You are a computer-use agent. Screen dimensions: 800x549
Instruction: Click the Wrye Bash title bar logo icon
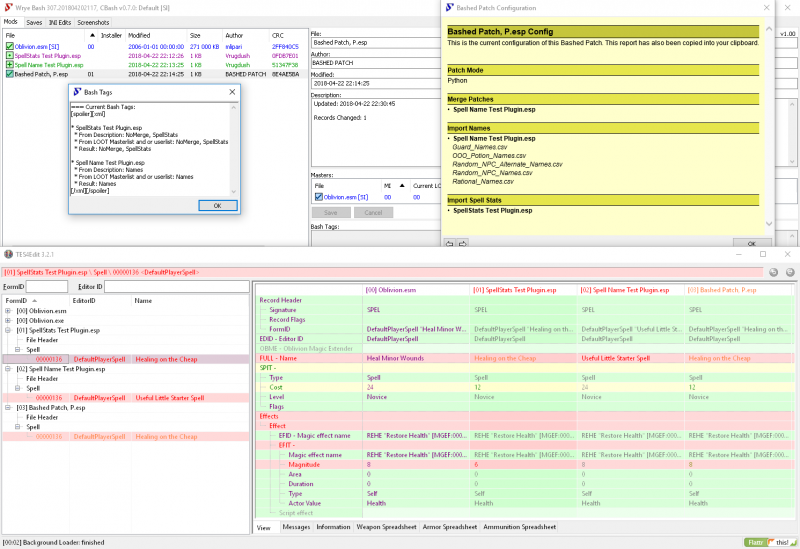click(x=8, y=8)
